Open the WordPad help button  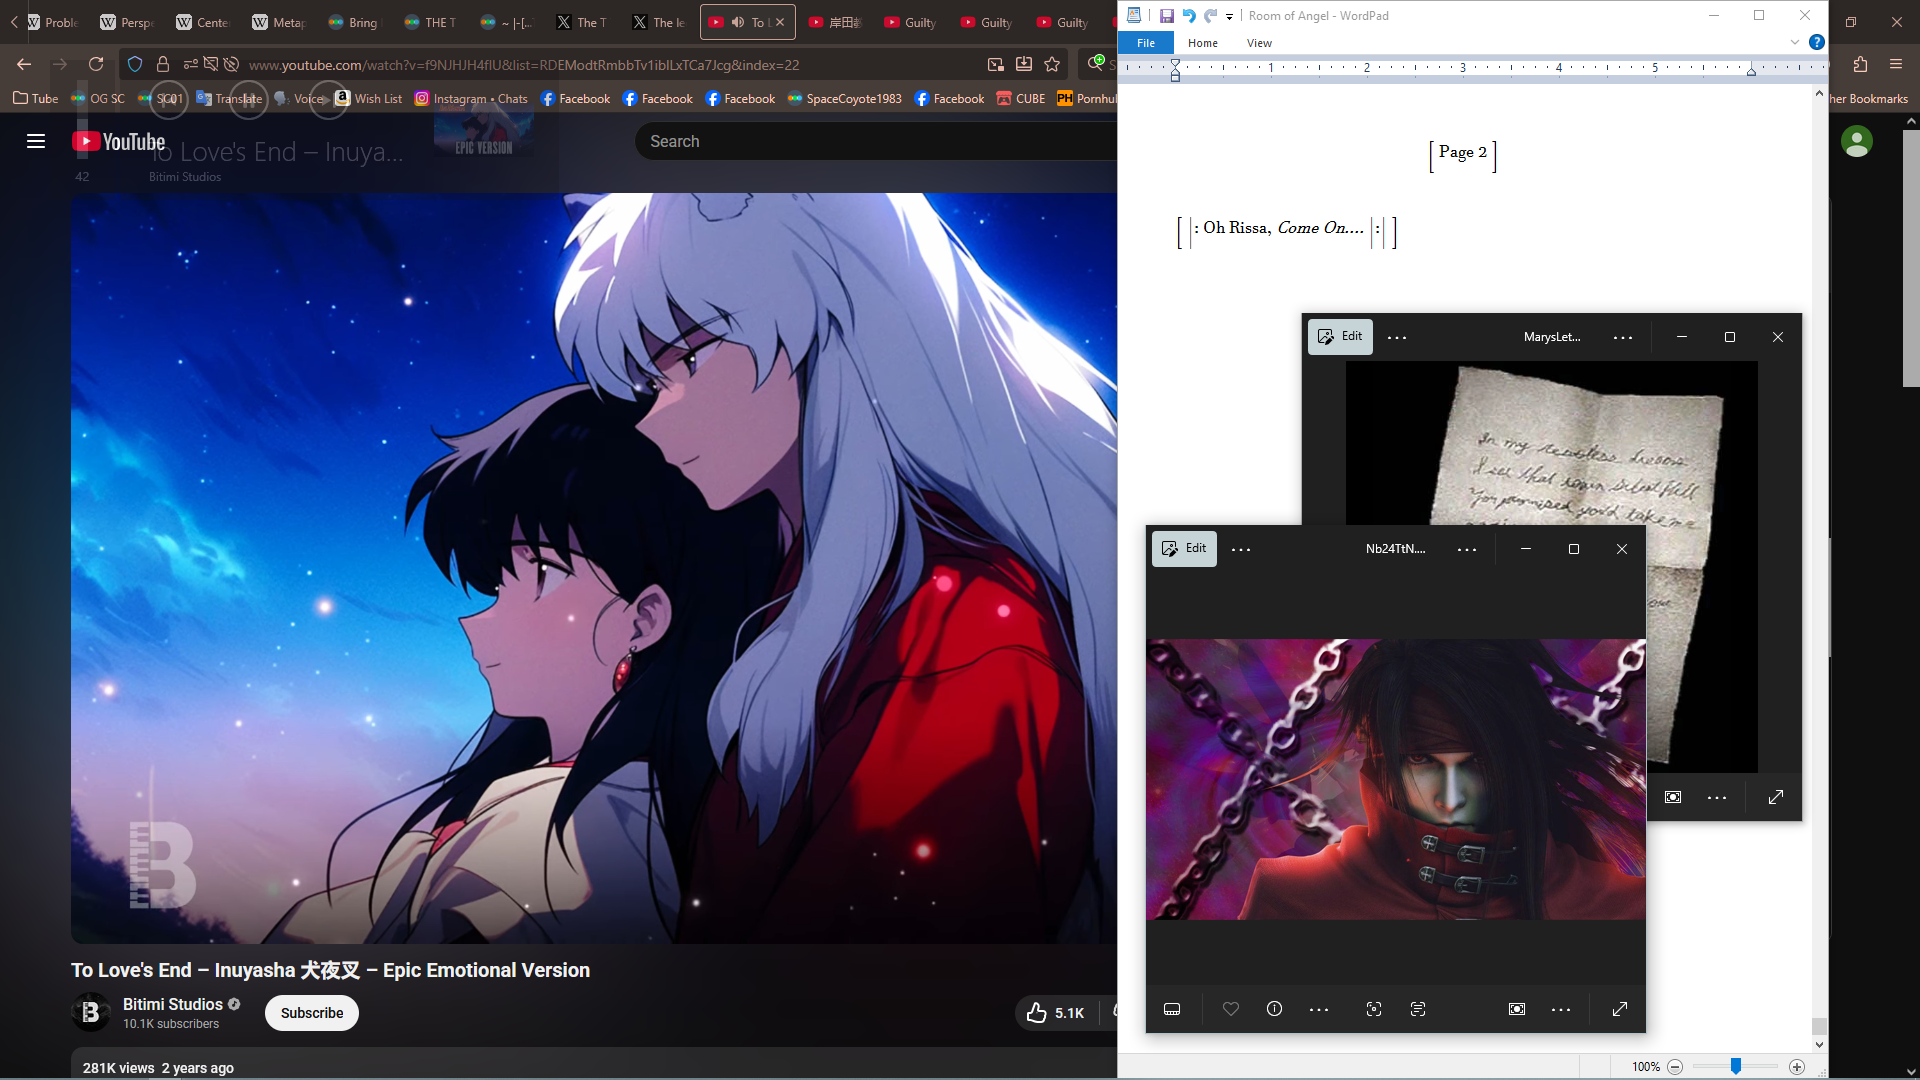1817,42
